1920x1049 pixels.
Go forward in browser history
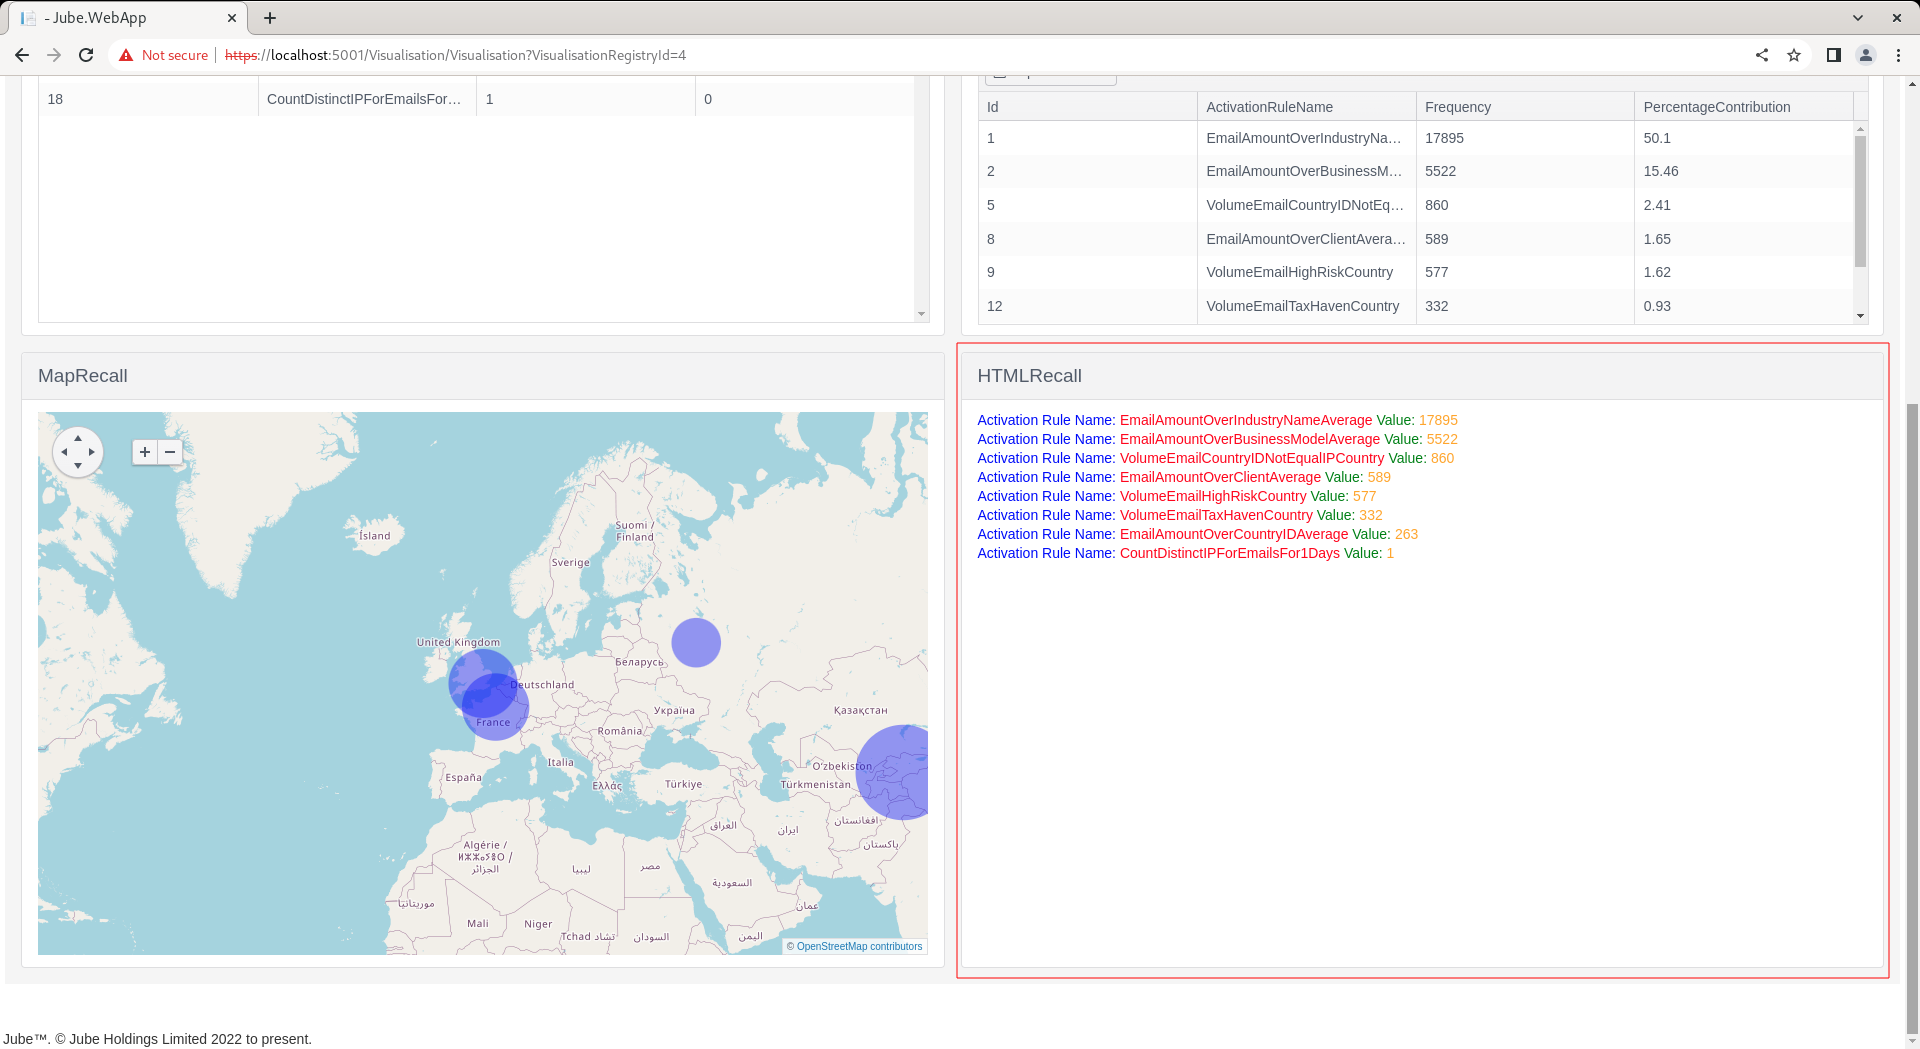54,55
